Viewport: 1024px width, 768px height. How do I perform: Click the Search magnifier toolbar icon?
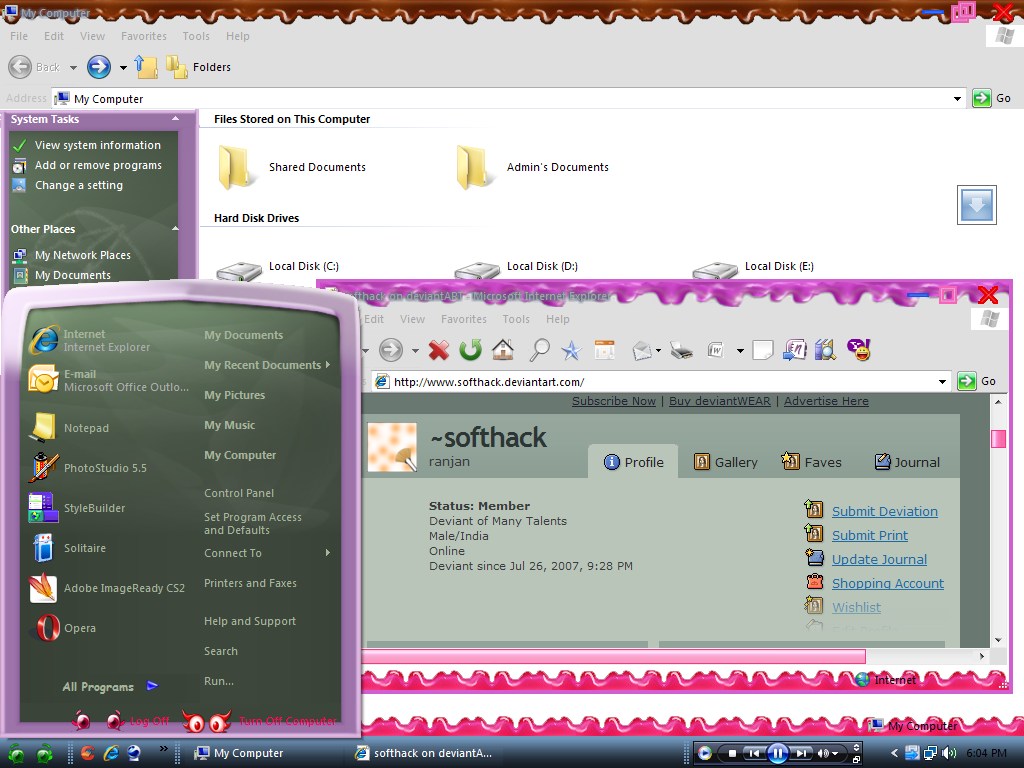539,350
